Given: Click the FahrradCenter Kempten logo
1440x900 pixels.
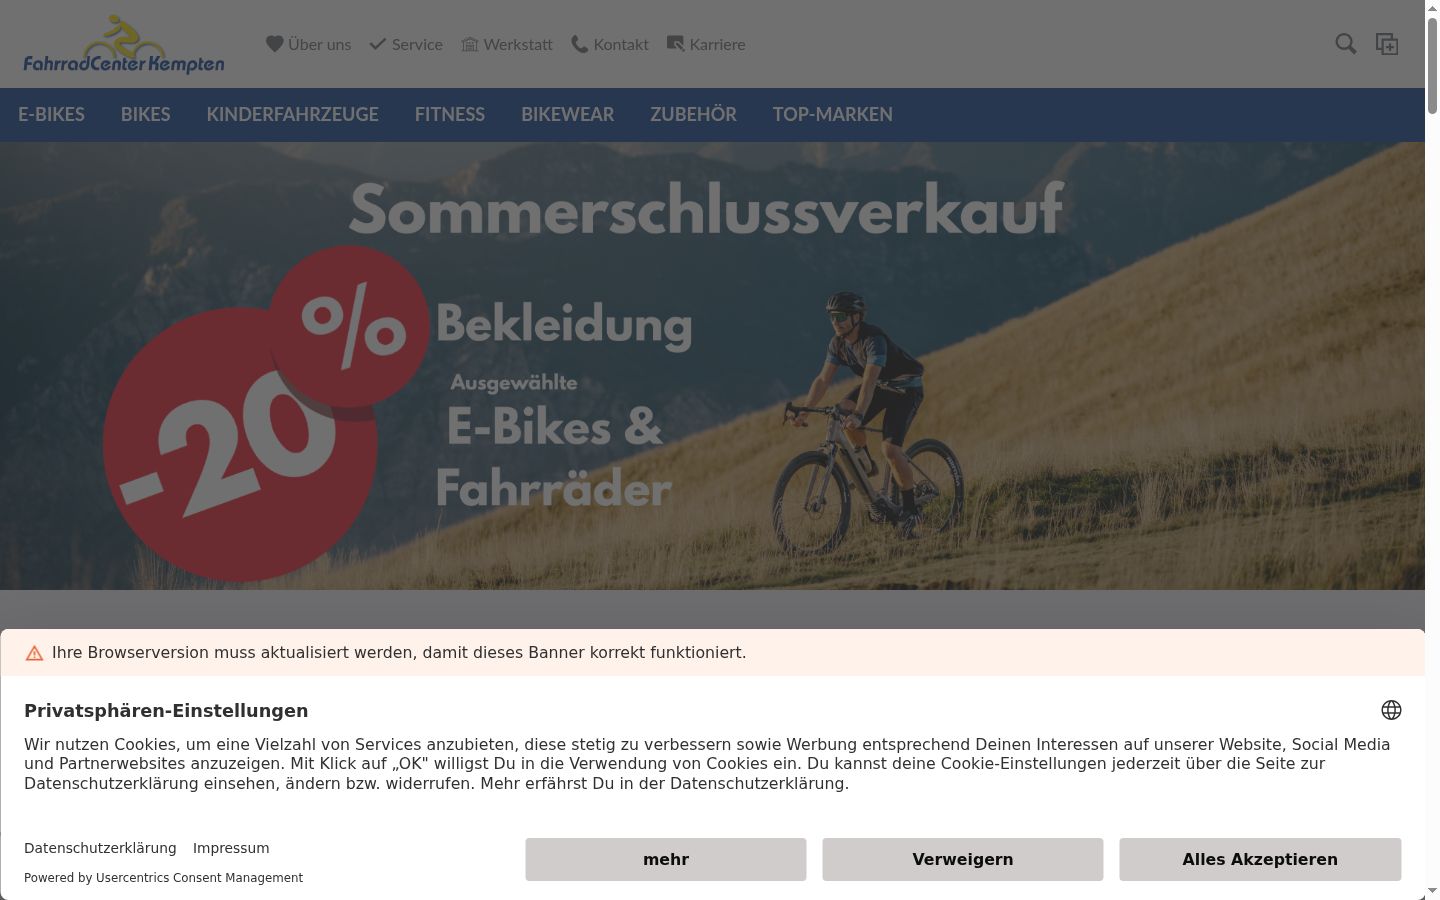Looking at the screenshot, I should tap(124, 45).
